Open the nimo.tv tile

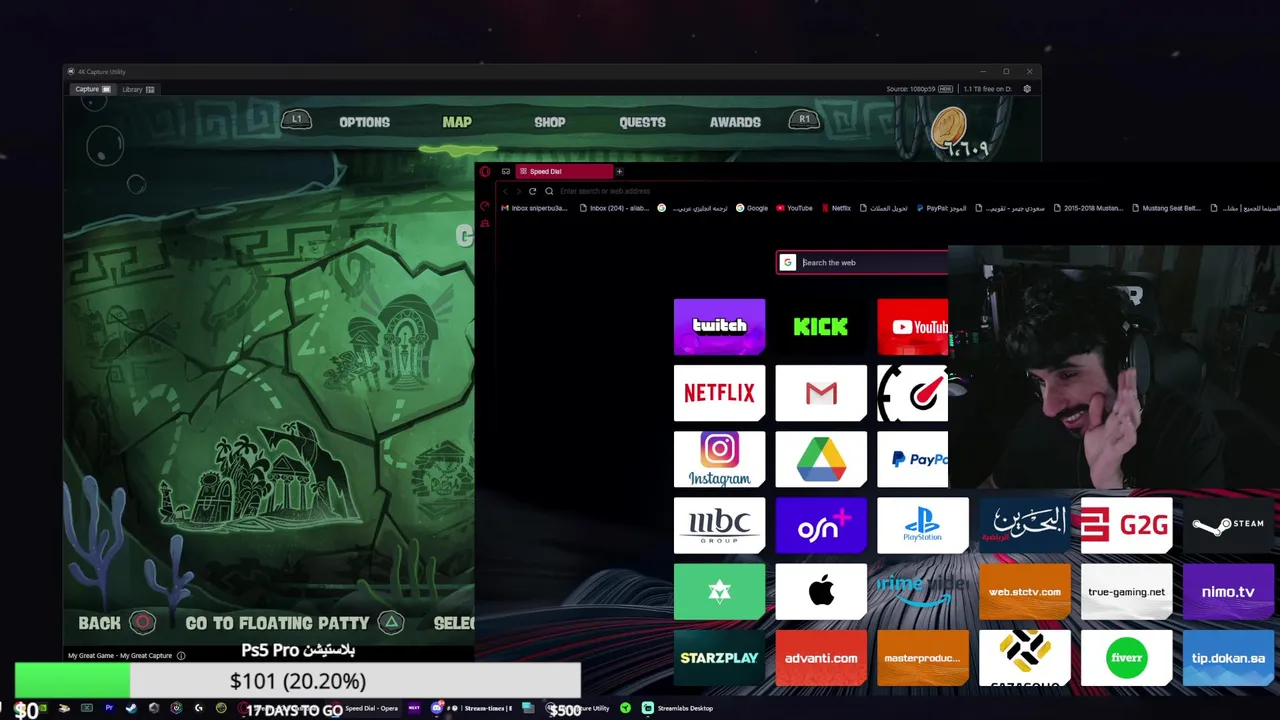click(x=1228, y=592)
